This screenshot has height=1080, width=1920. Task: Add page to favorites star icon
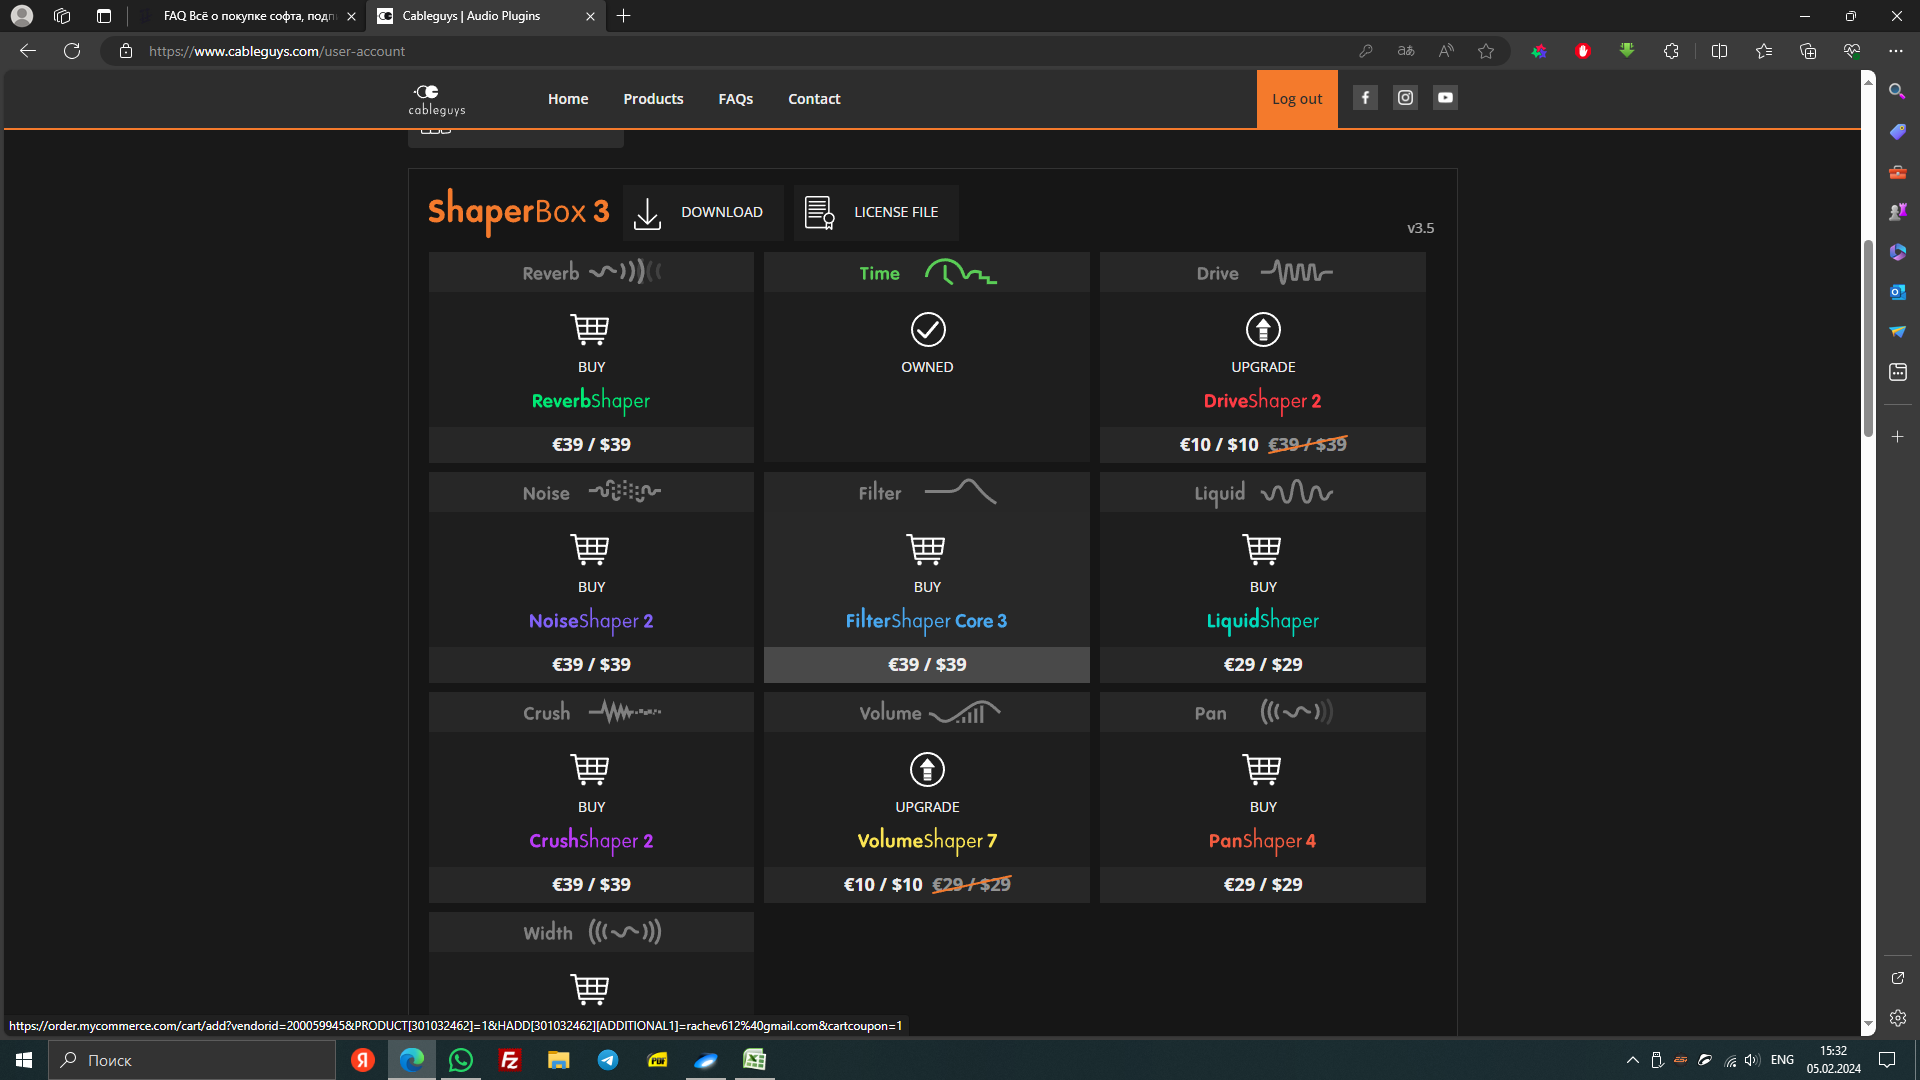[x=1486, y=51]
